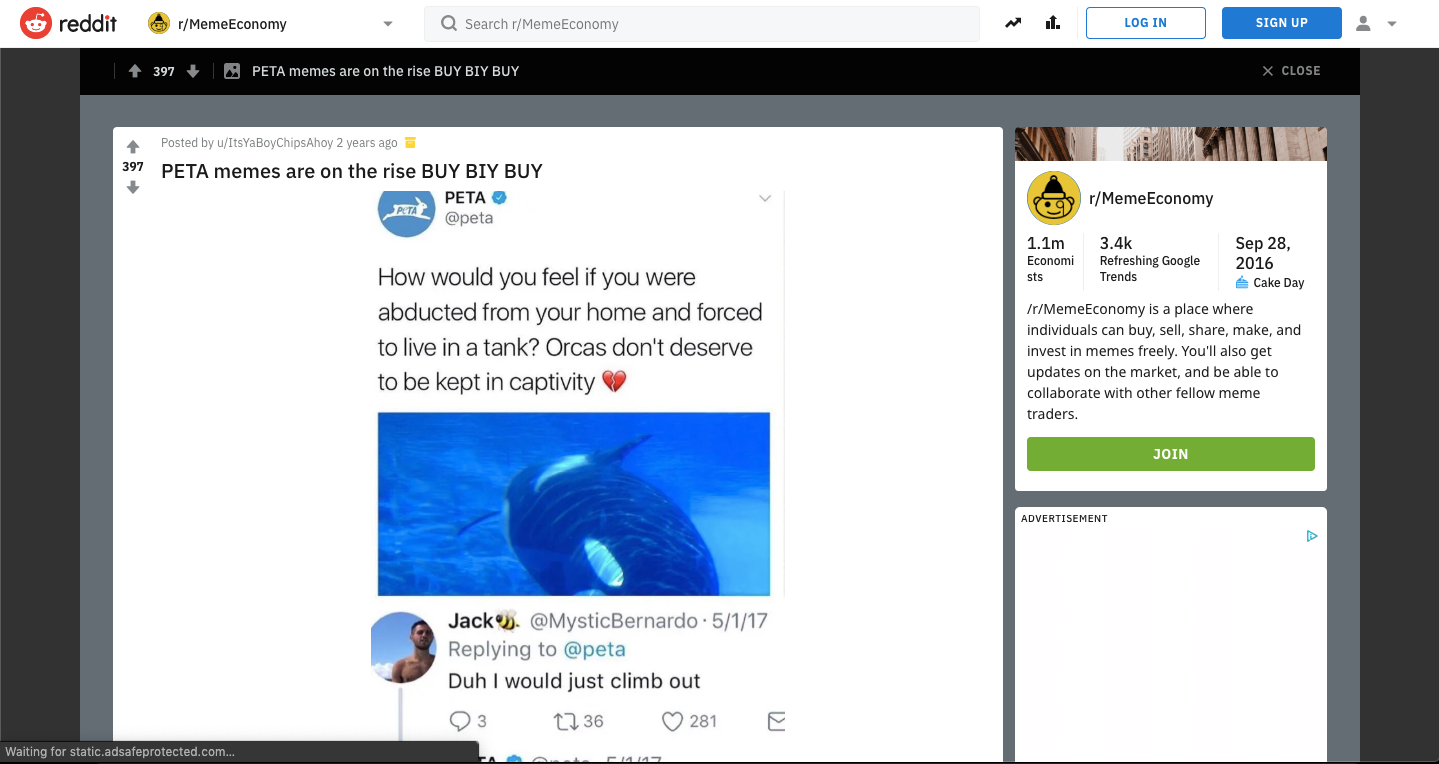Click the sidebar community banner image
This screenshot has width=1439, height=764.
click(1171, 144)
